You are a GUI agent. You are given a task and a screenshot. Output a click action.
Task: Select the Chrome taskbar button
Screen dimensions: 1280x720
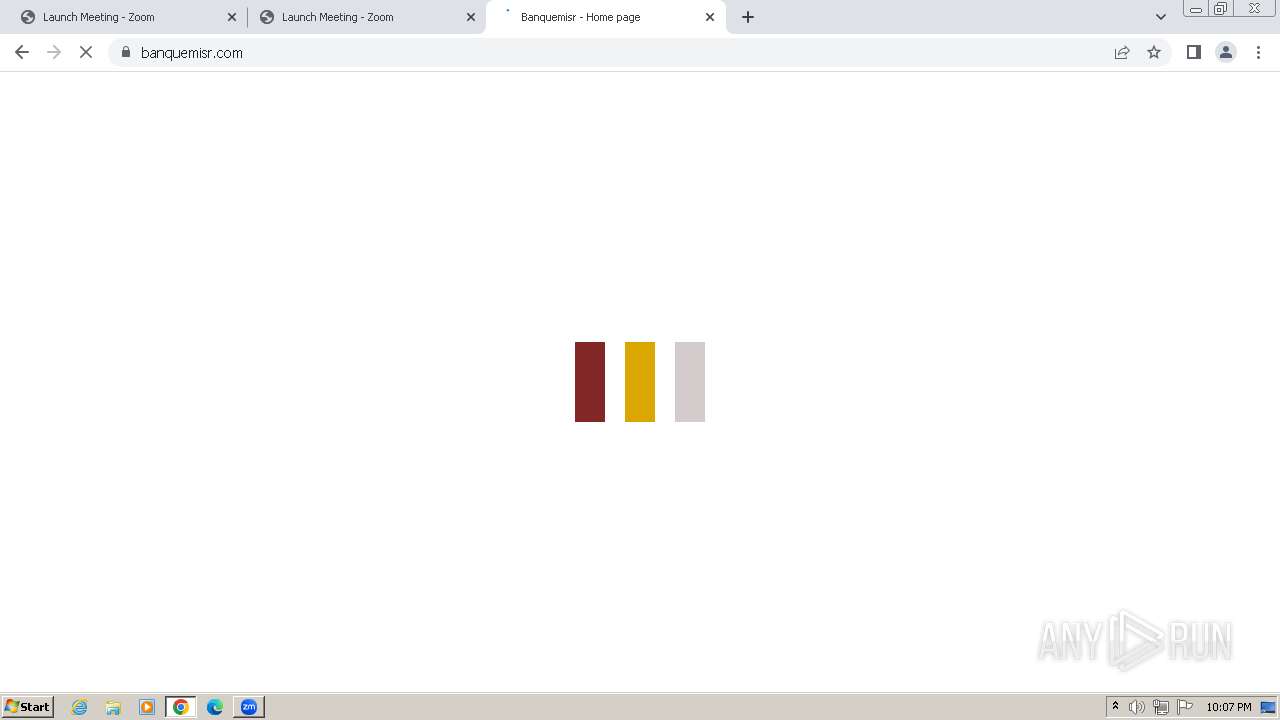[181, 707]
